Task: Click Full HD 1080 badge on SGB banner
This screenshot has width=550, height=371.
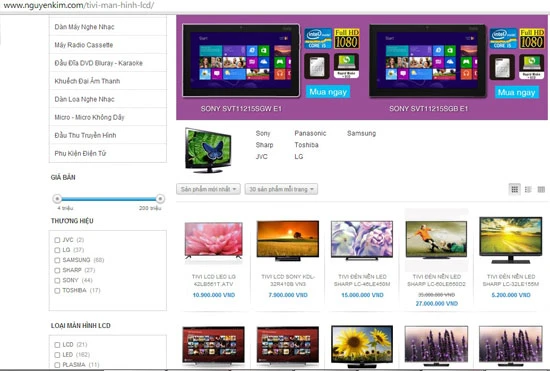Action: click(x=532, y=39)
